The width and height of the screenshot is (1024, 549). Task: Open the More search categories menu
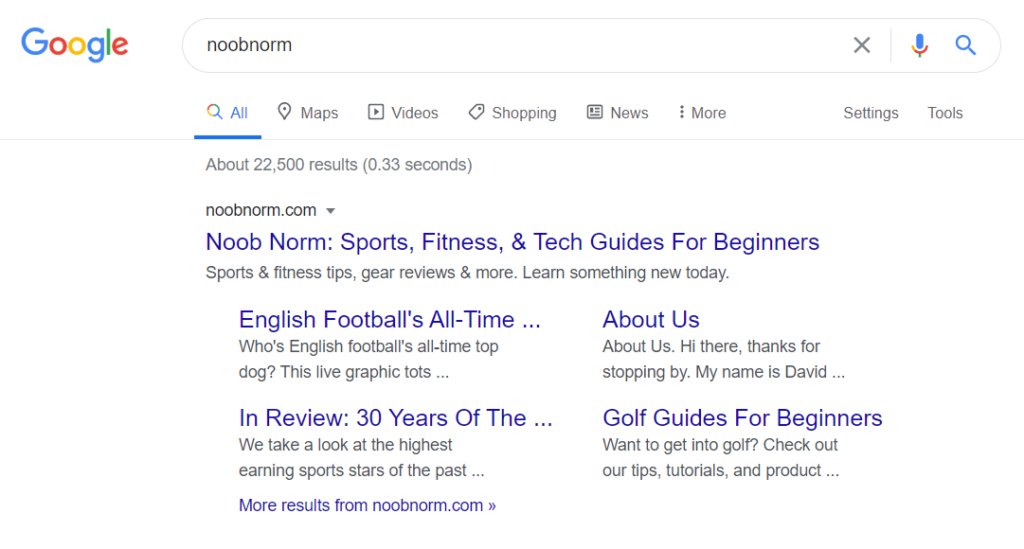tap(702, 113)
